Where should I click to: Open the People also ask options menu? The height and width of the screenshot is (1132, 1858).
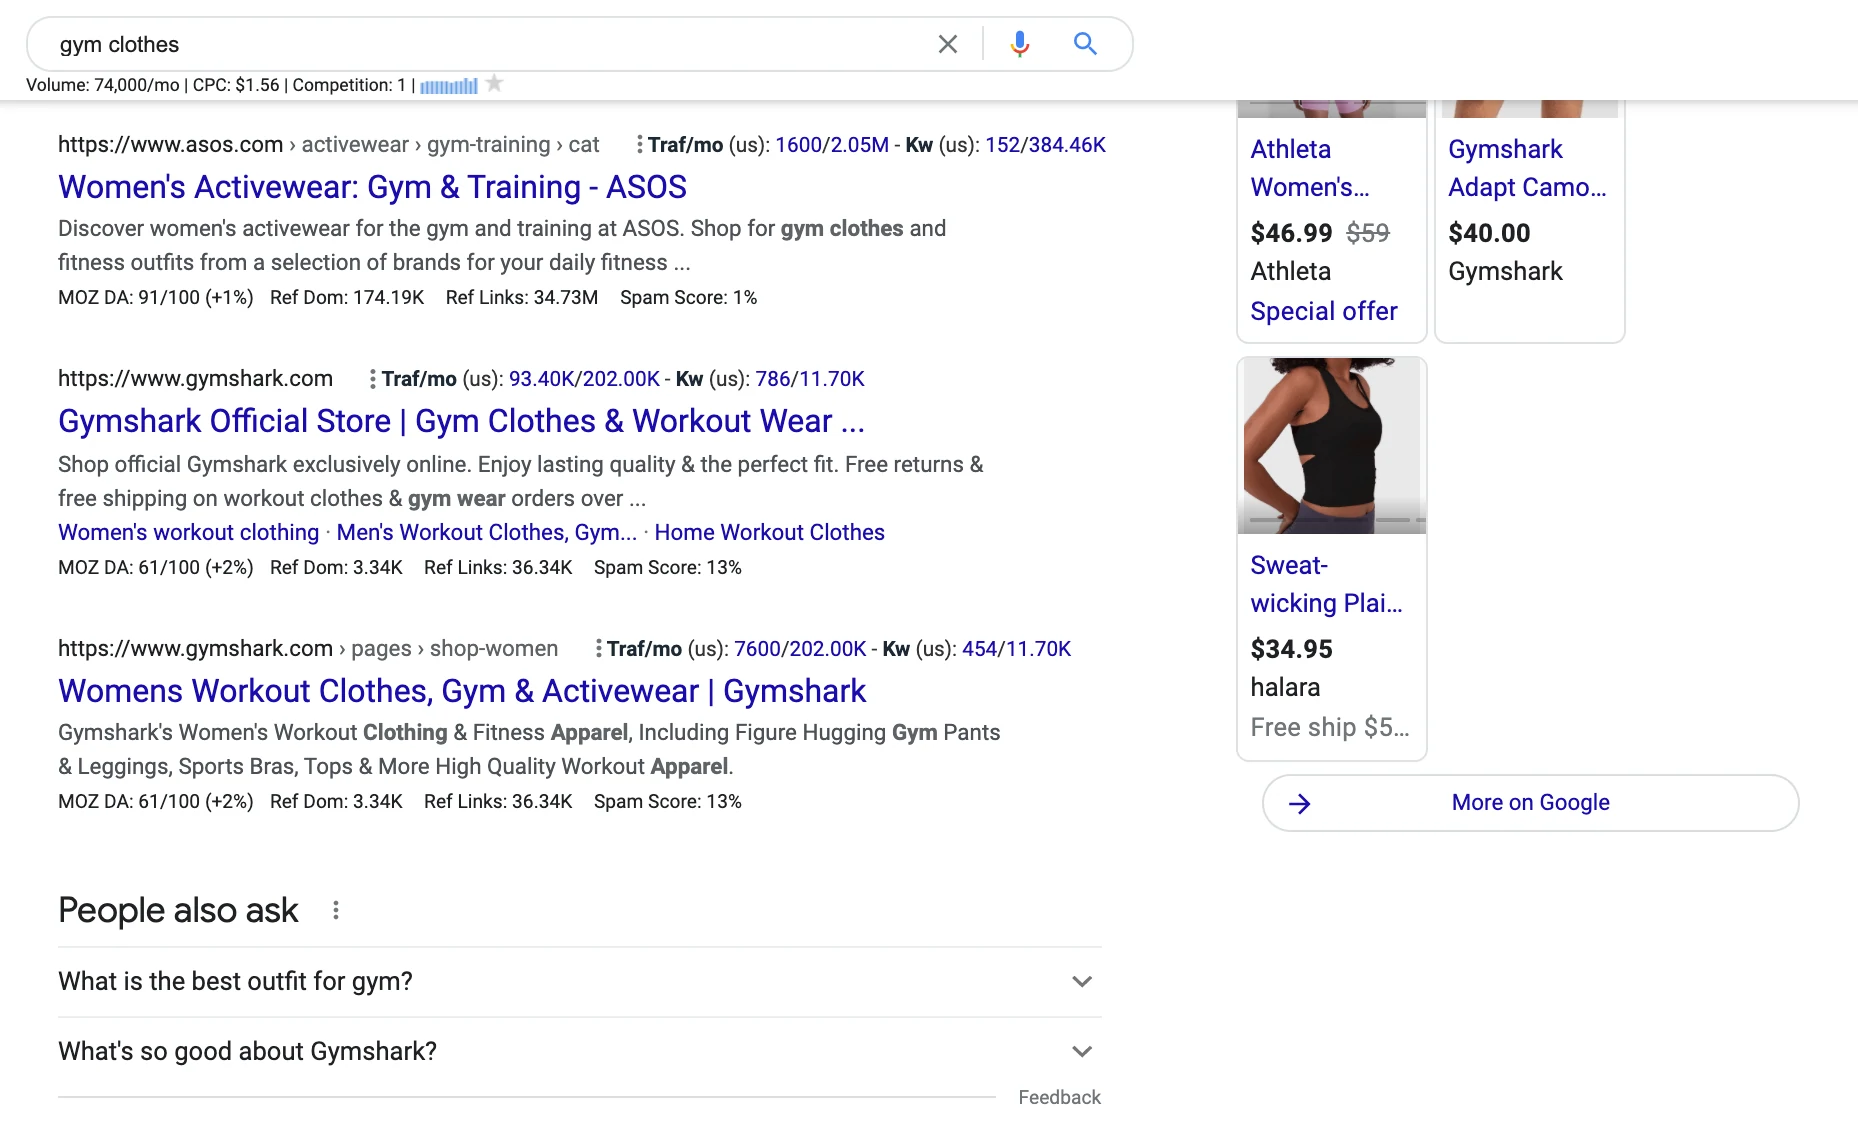pos(336,910)
